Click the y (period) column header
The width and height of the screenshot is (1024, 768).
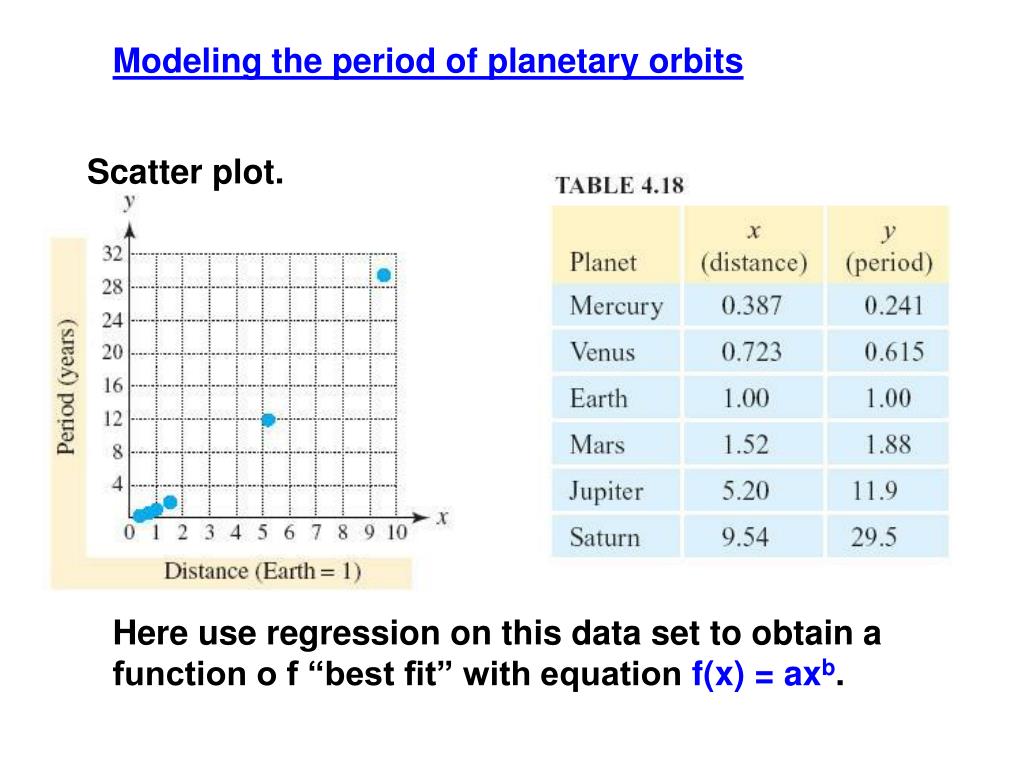point(889,247)
